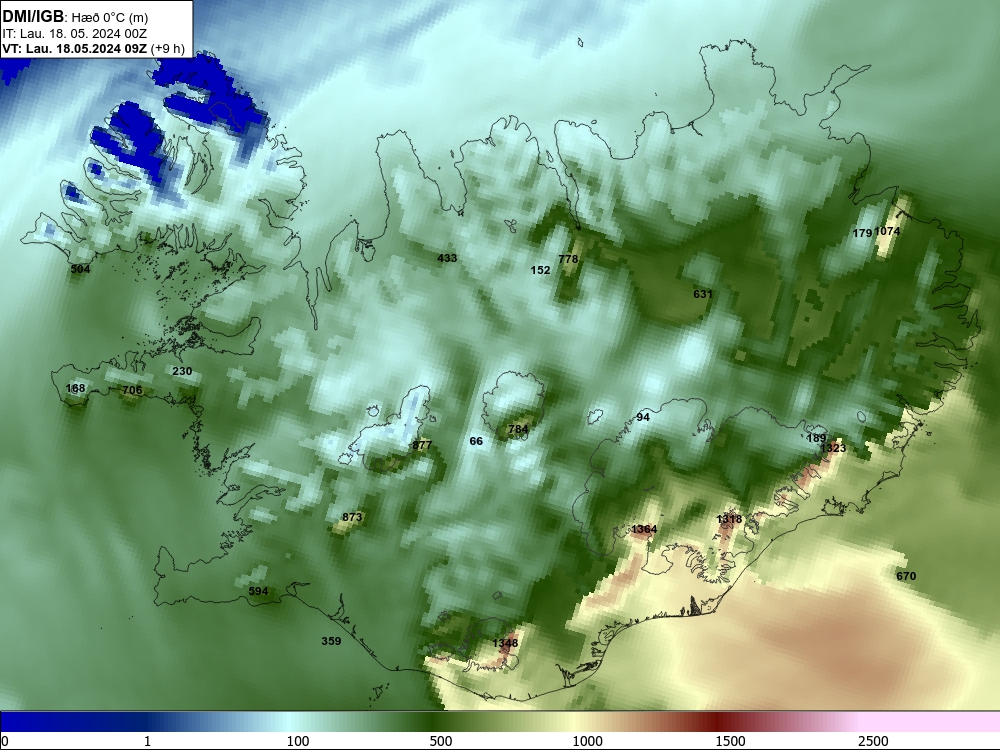Click the 100 tick on color scale
Screen dimensions: 1000x750
point(298,741)
